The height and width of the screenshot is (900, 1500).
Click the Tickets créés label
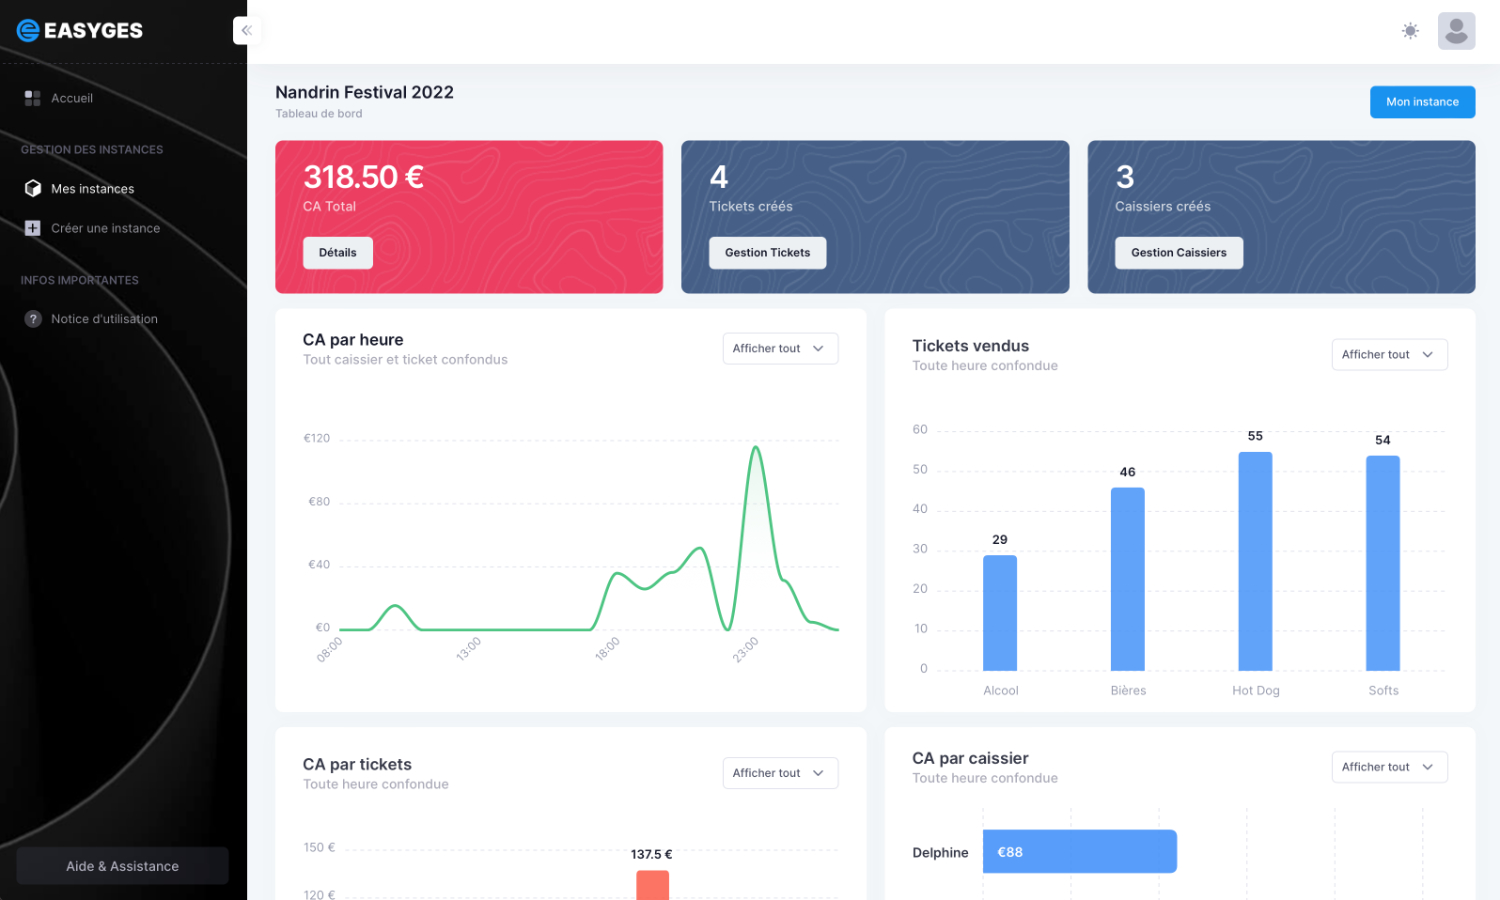pyautogui.click(x=751, y=206)
